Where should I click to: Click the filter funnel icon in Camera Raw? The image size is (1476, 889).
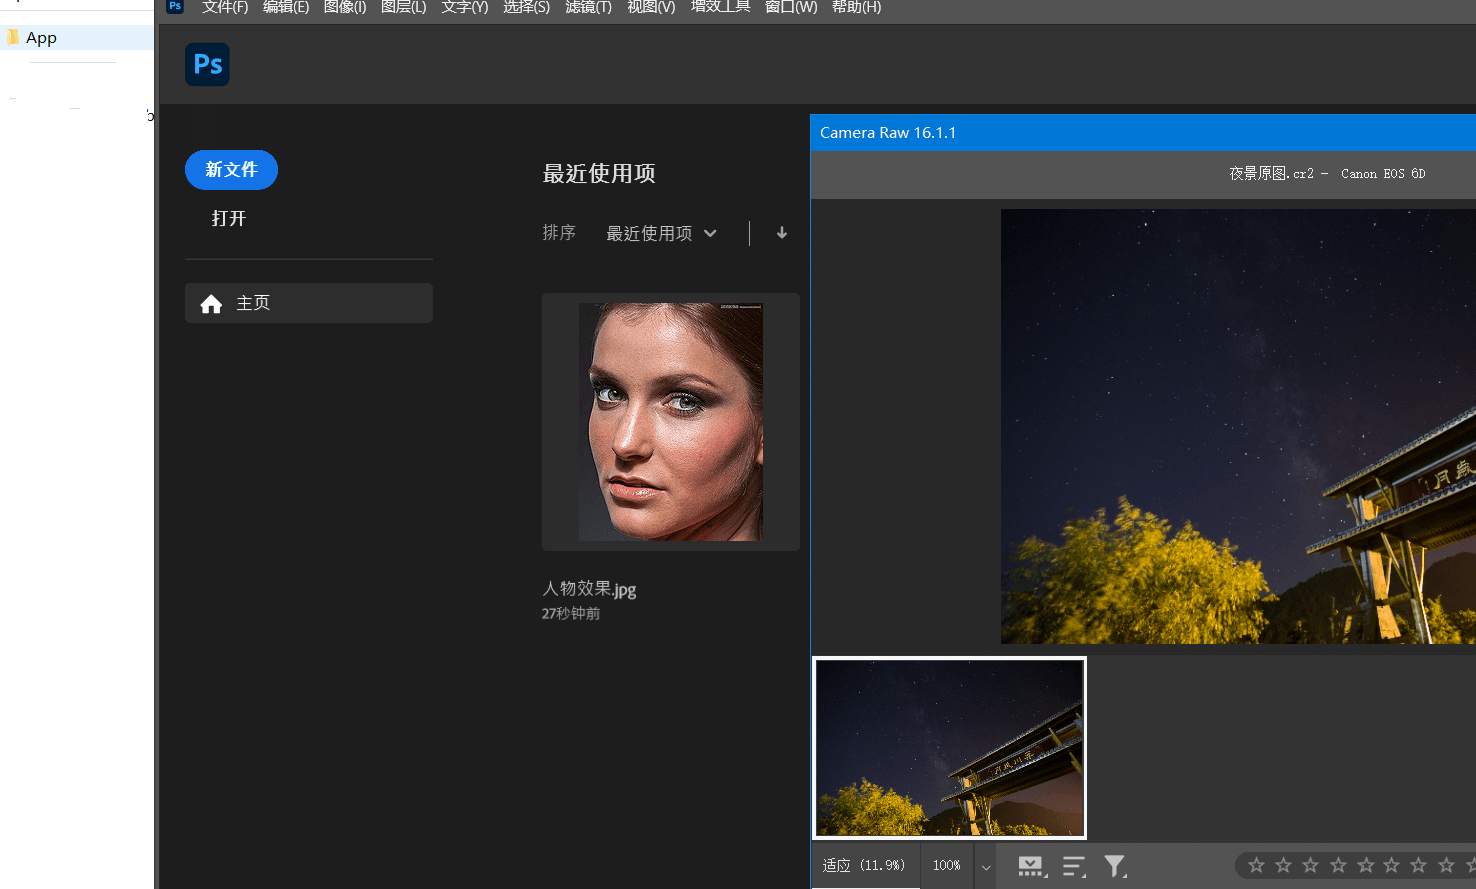[x=1115, y=866]
